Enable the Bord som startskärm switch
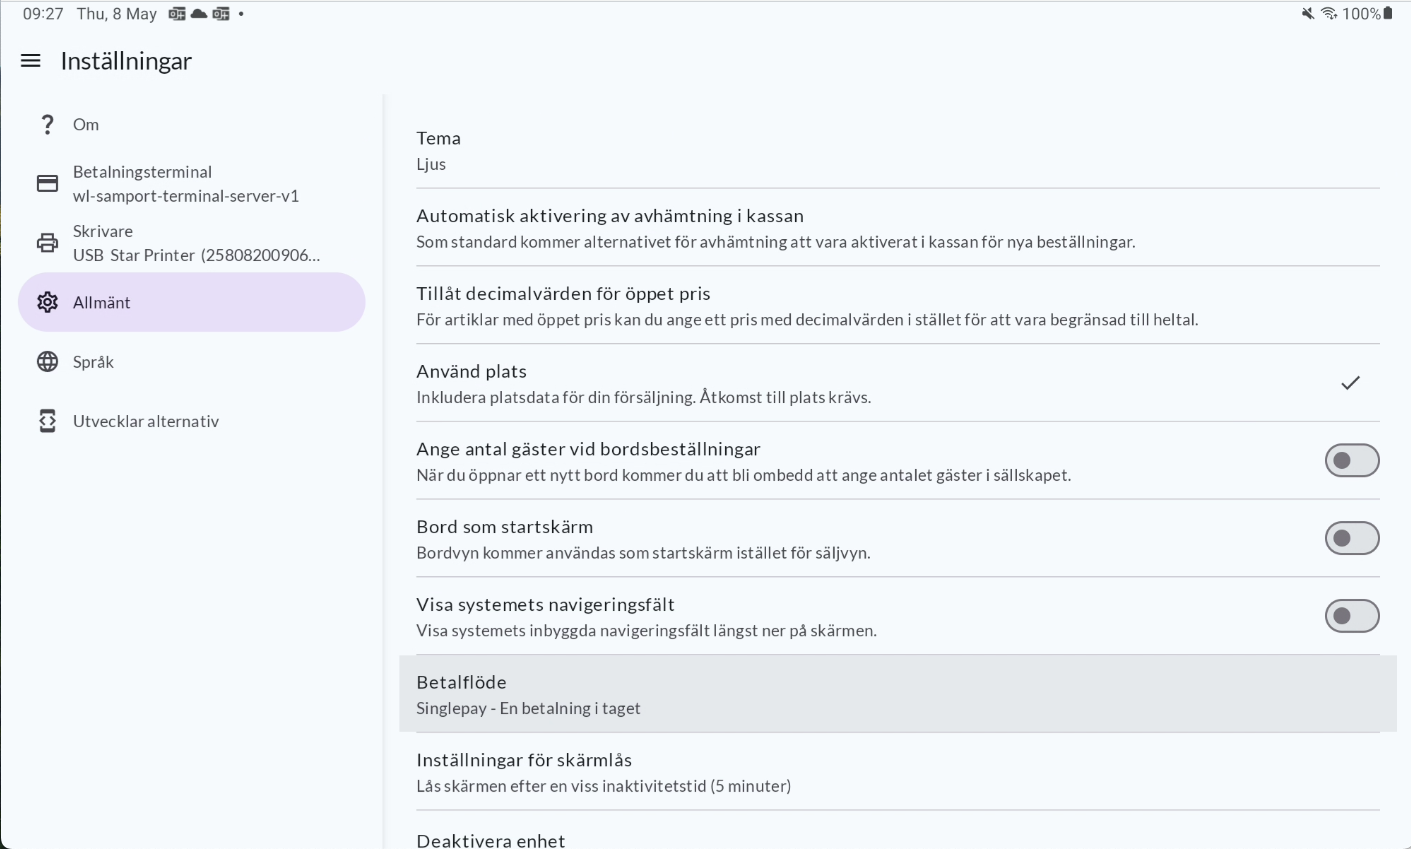This screenshot has width=1411, height=849. pyautogui.click(x=1352, y=538)
